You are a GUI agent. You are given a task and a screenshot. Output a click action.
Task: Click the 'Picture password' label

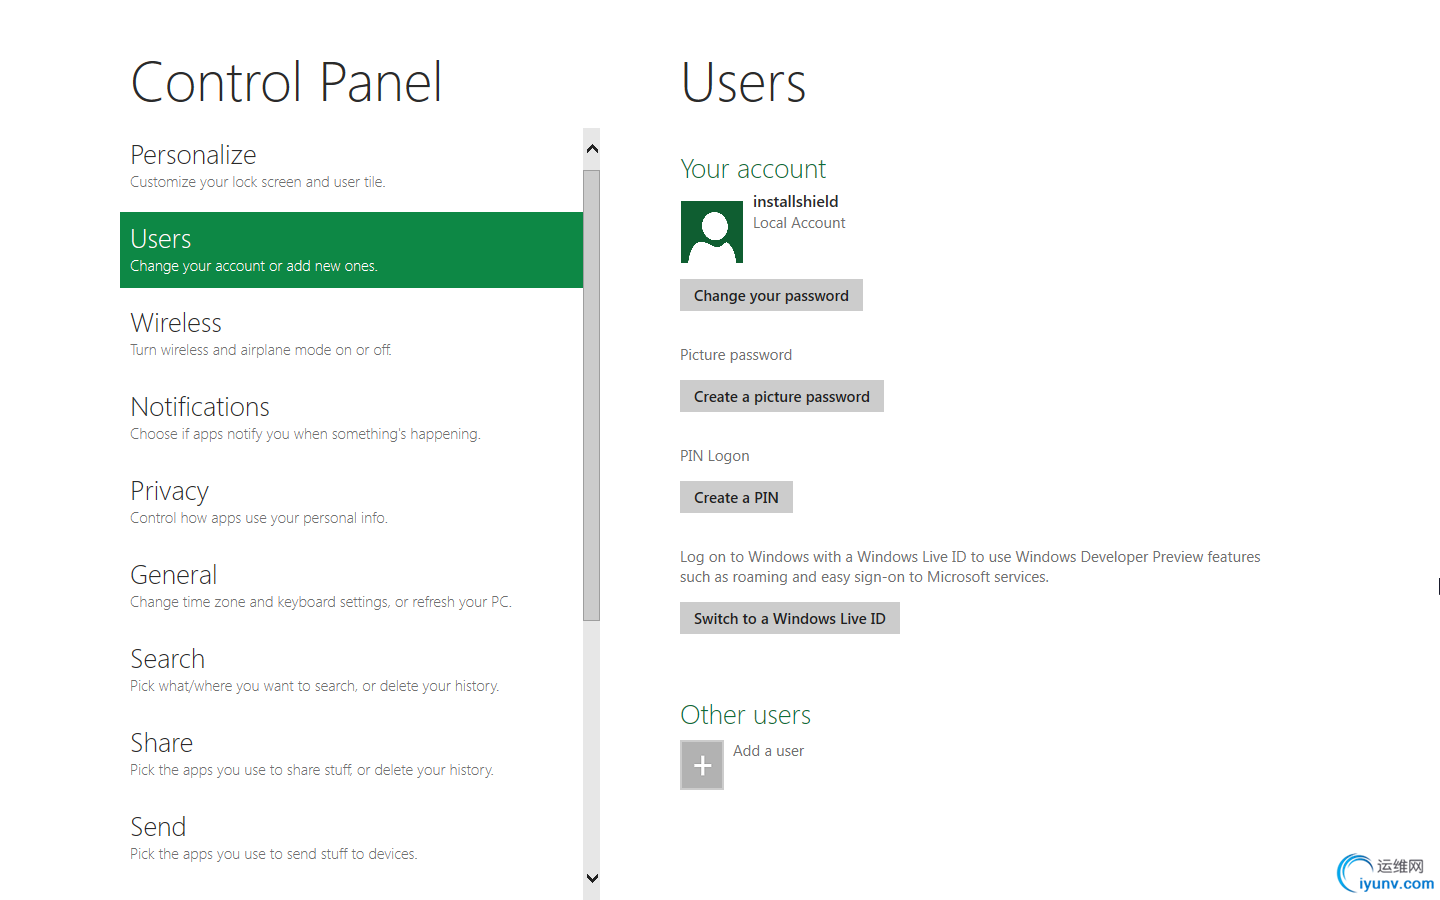[x=736, y=355]
